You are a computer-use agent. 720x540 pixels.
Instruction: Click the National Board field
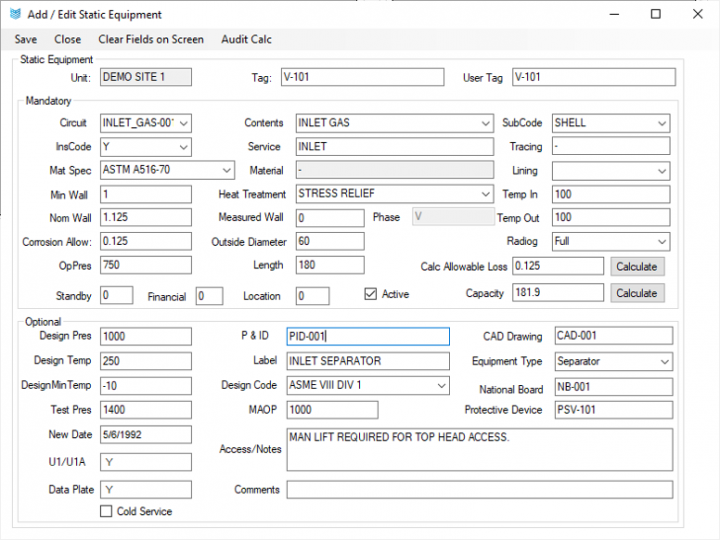[614, 387]
